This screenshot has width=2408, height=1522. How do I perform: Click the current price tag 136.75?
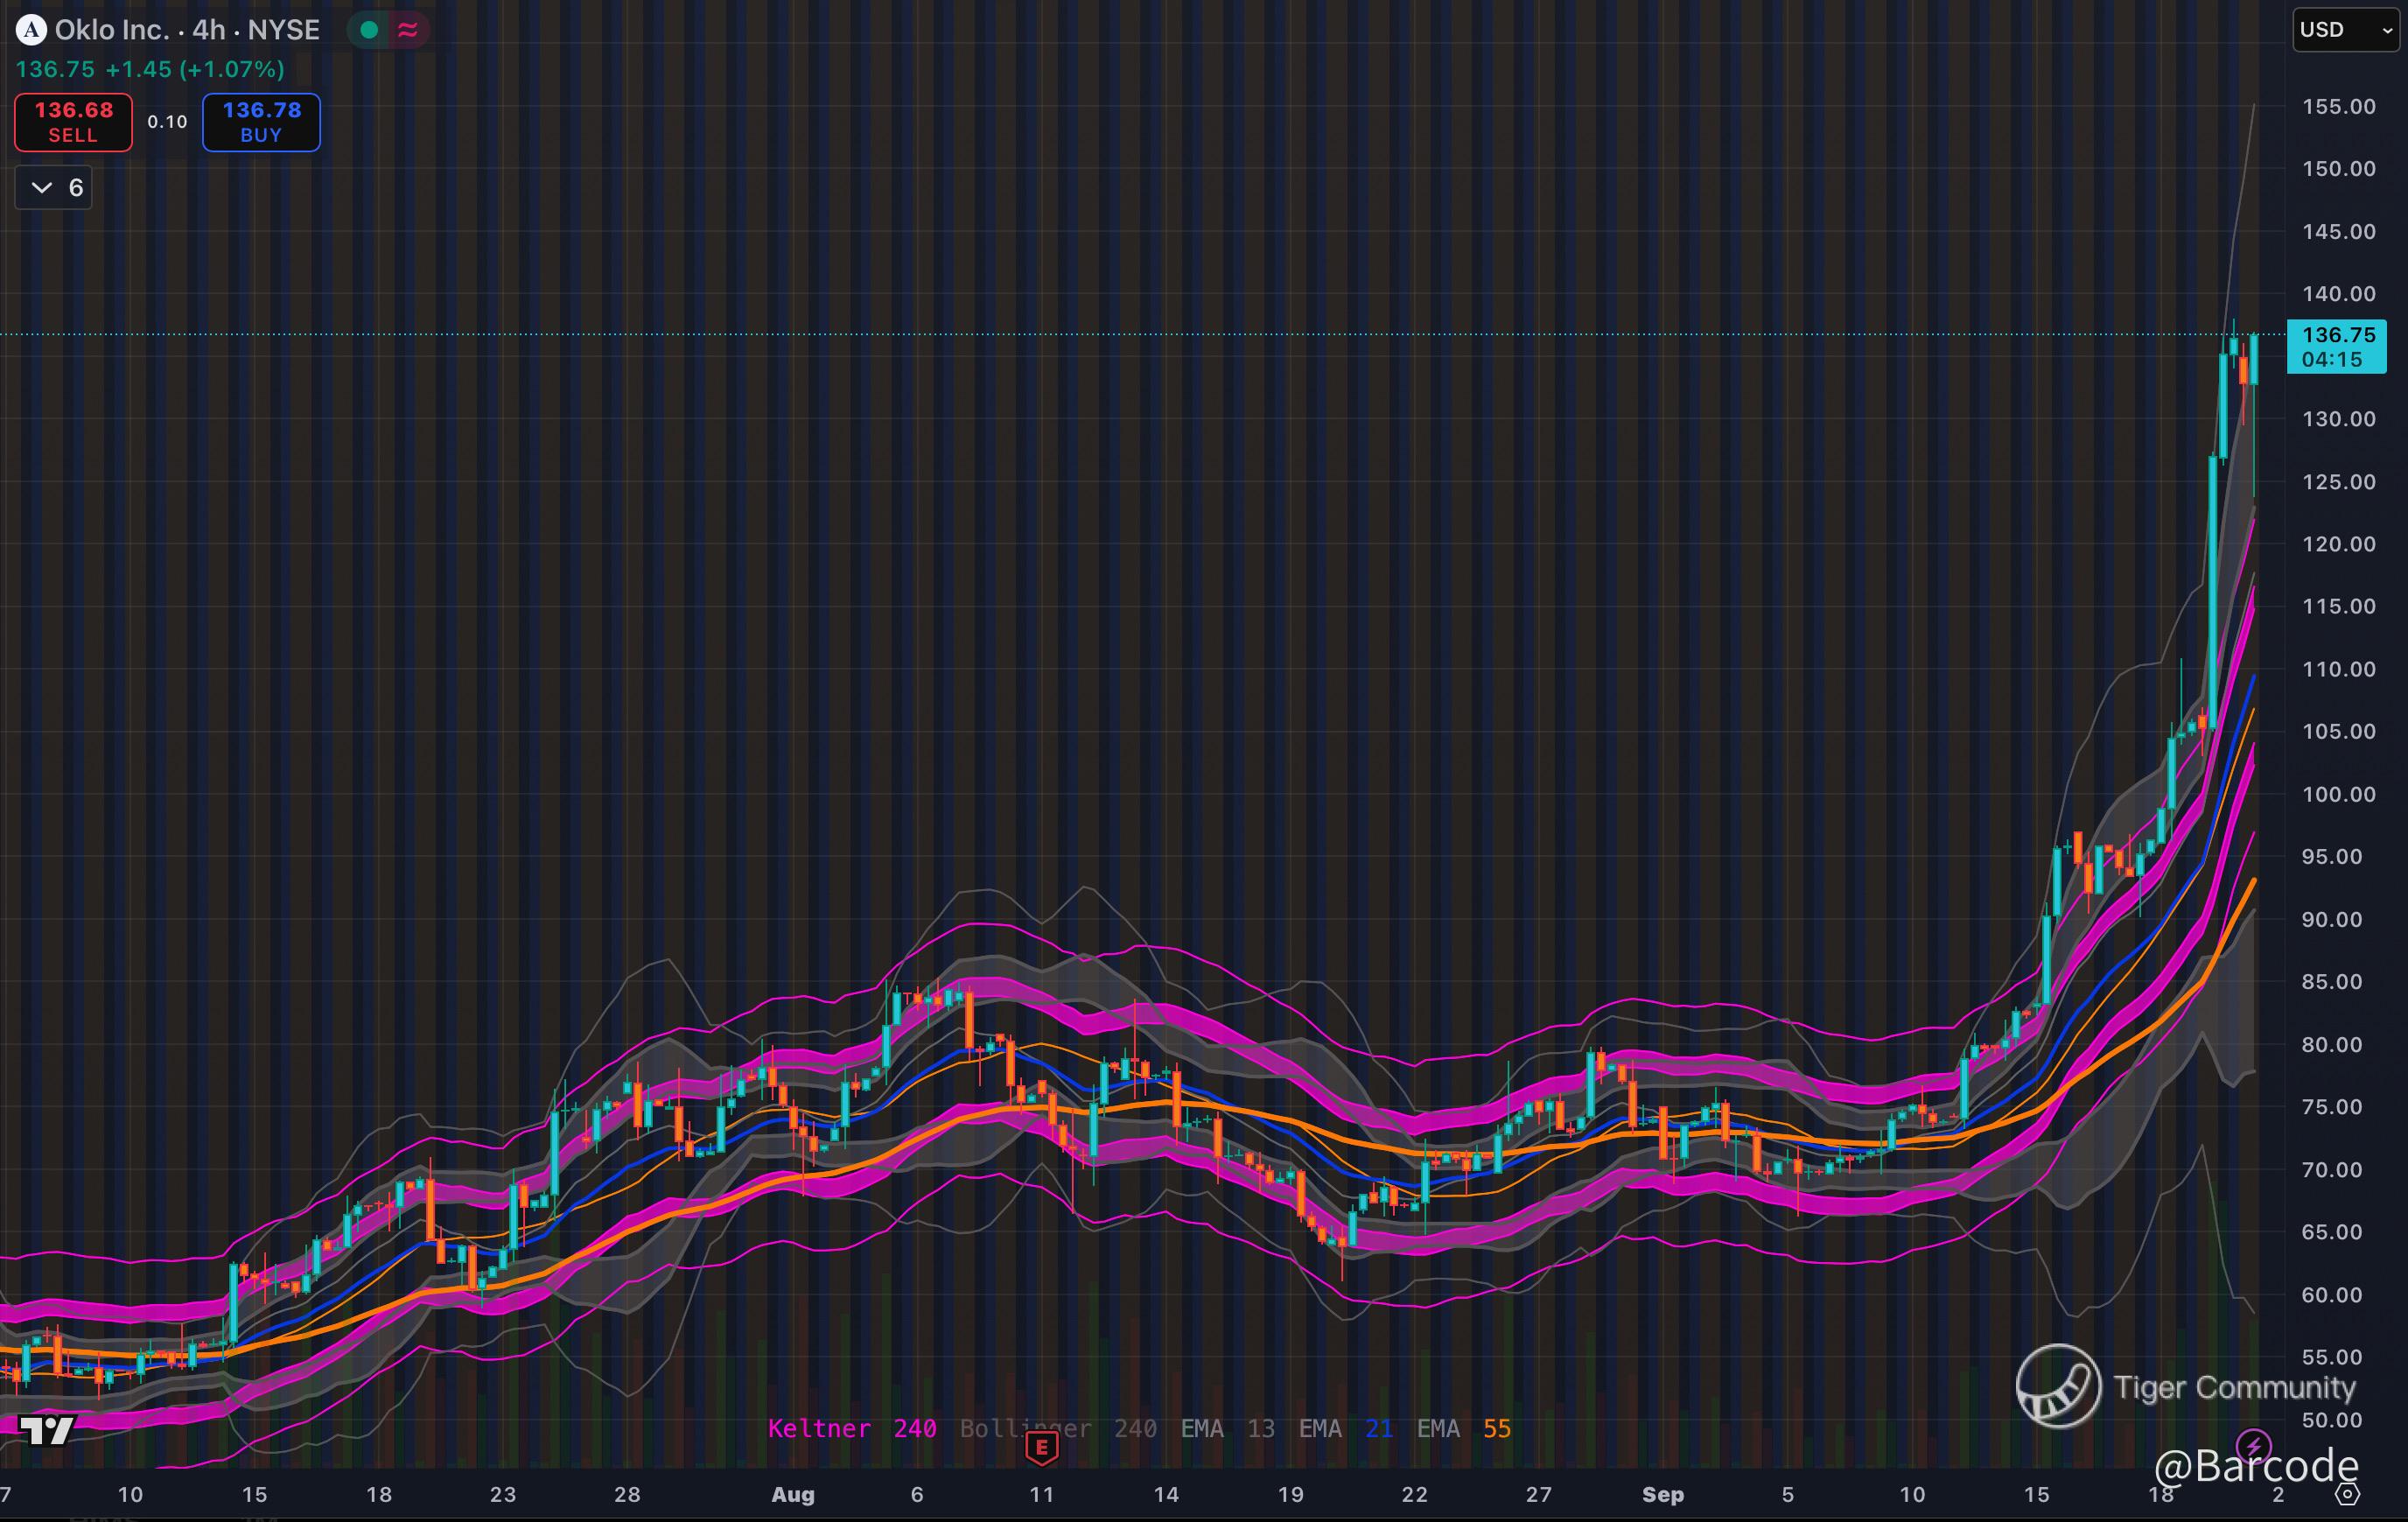coord(2336,346)
